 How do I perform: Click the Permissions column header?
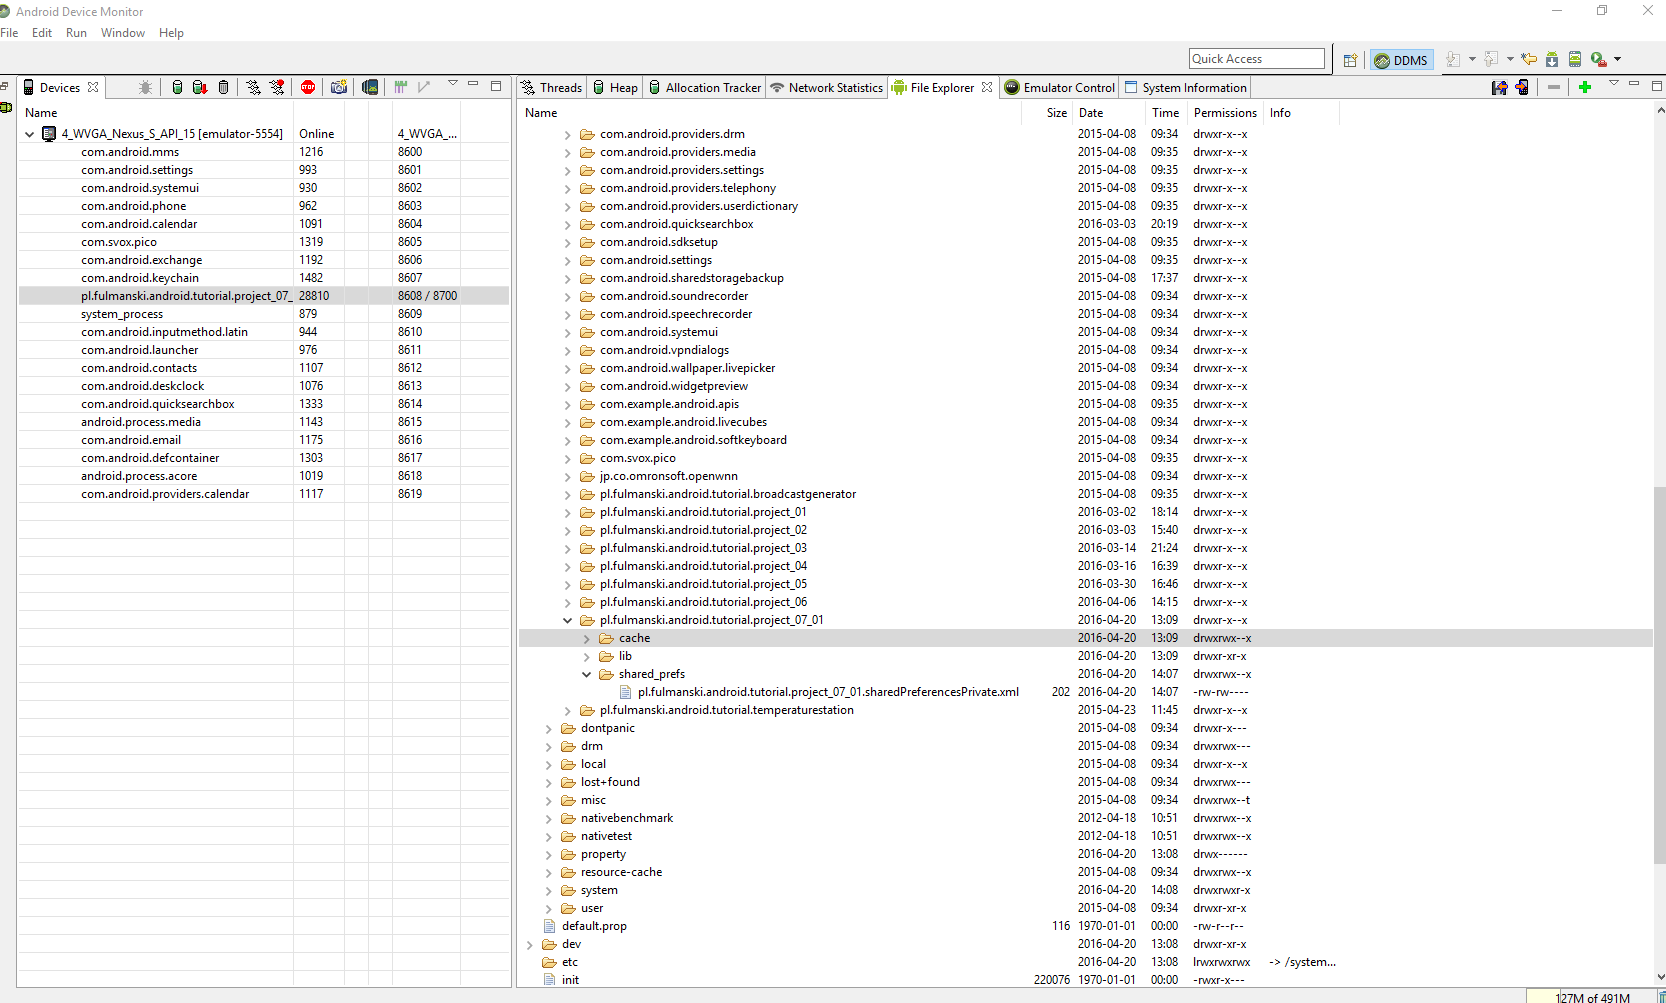coord(1225,113)
